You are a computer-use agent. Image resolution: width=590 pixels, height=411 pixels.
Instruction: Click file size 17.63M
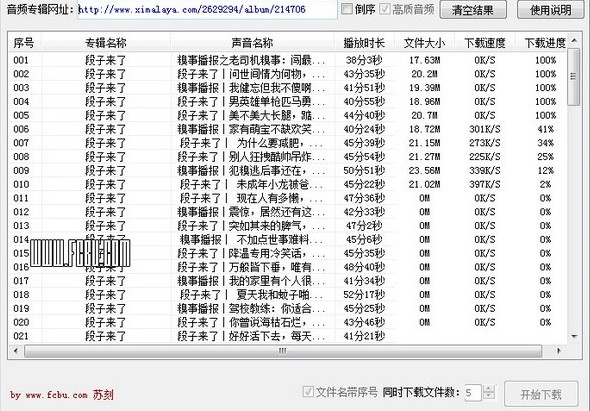click(424, 60)
